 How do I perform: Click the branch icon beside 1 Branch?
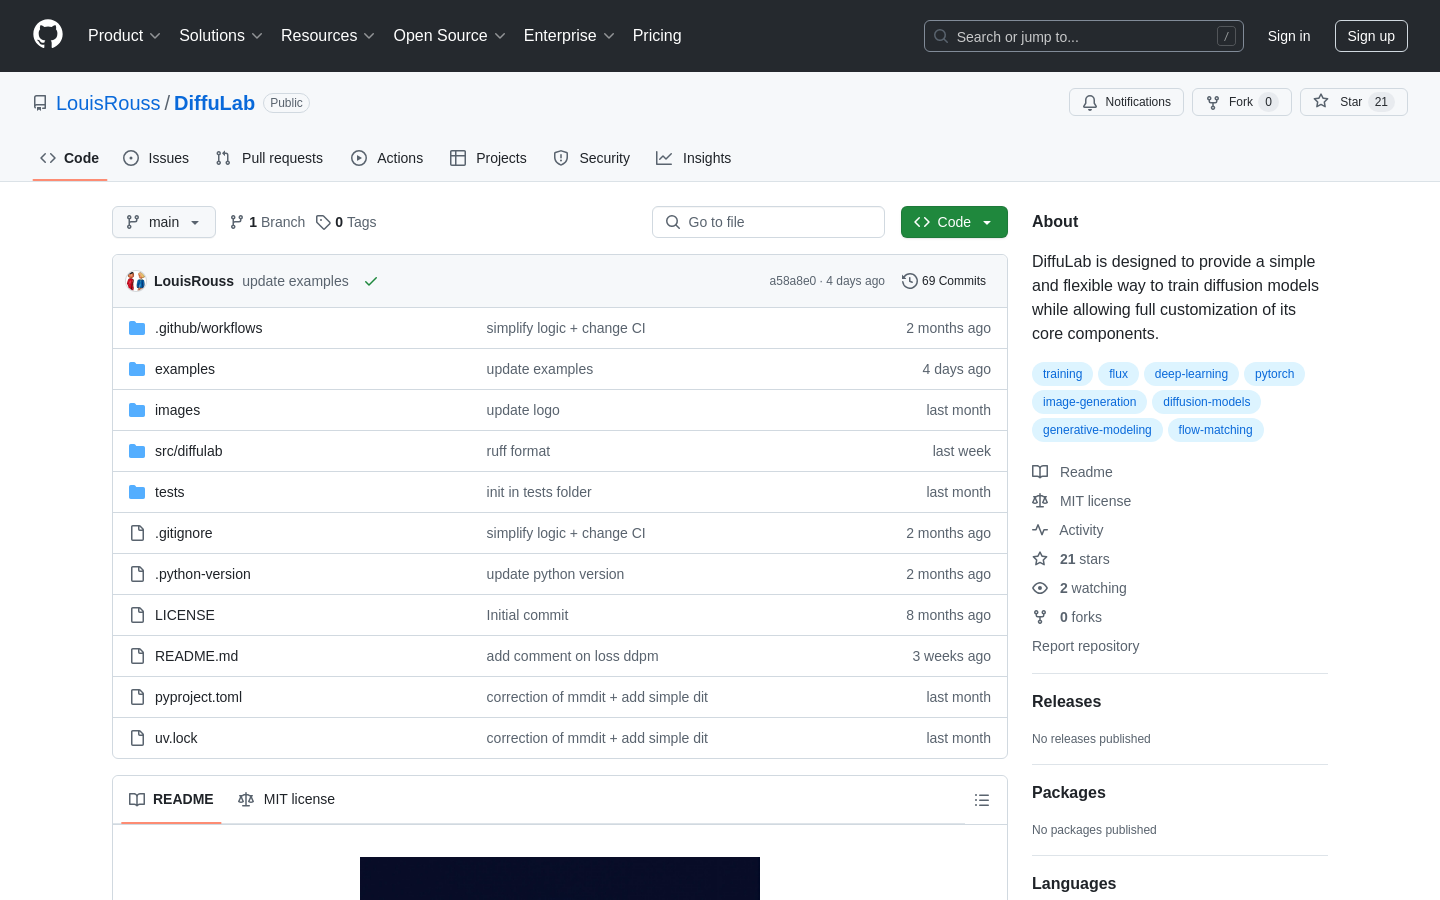click(x=237, y=222)
